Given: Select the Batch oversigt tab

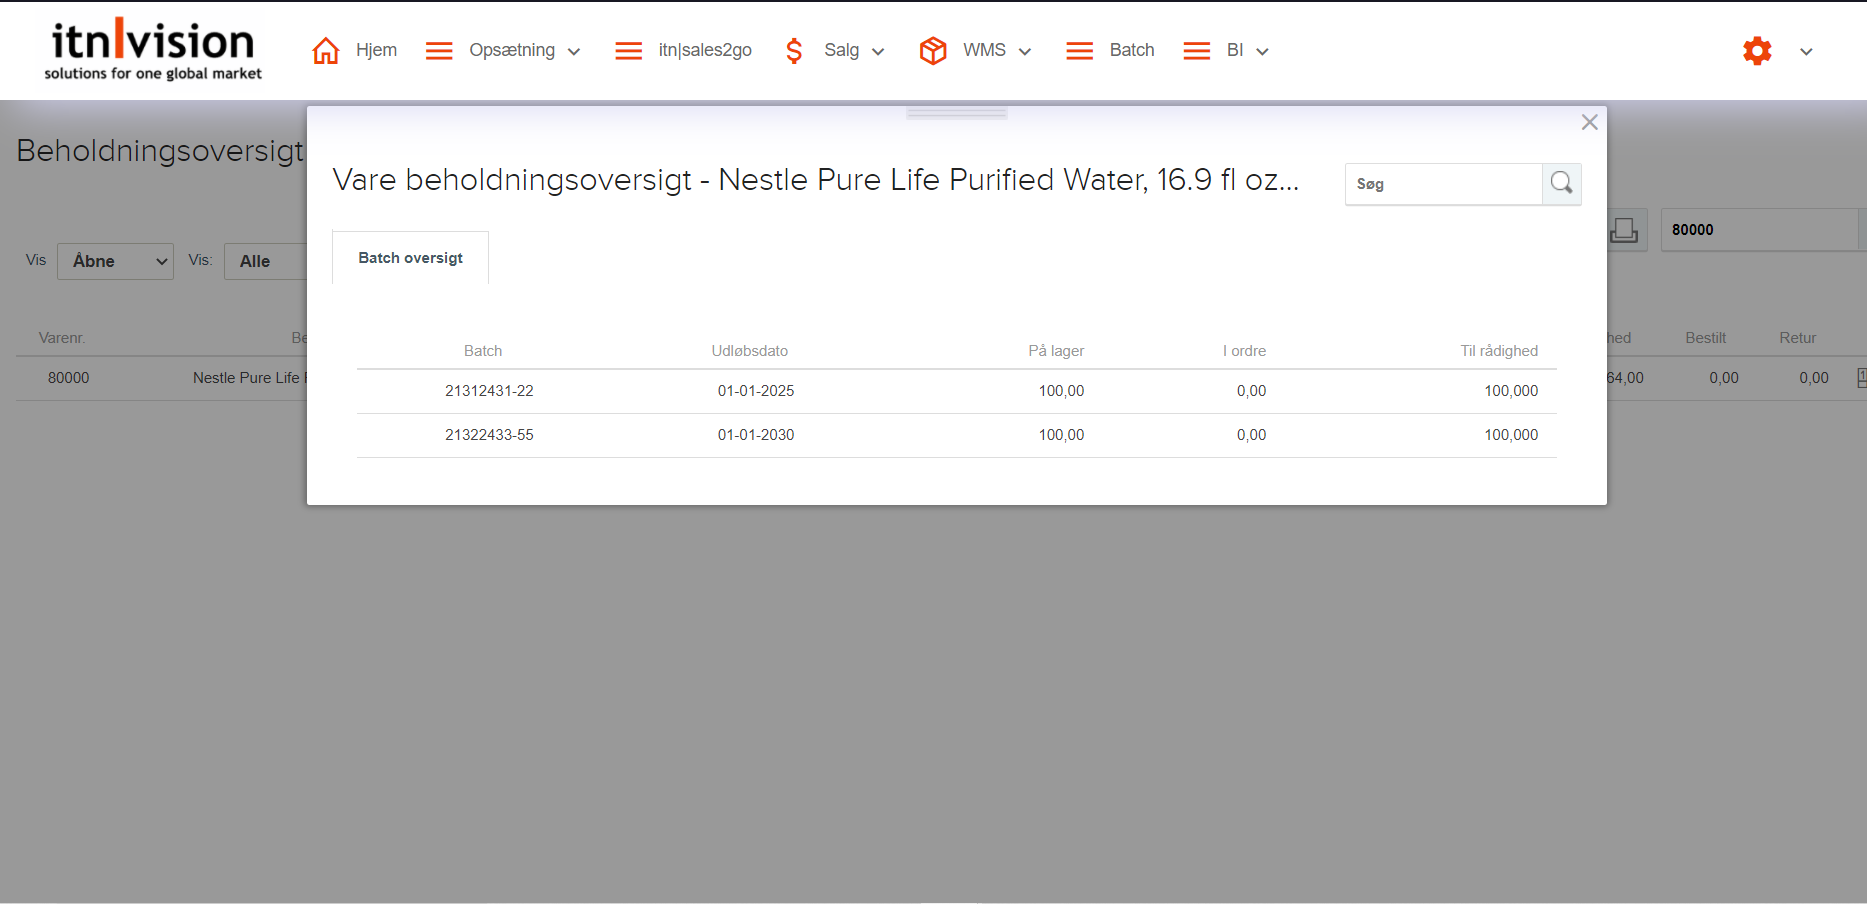Looking at the screenshot, I should (x=410, y=258).
